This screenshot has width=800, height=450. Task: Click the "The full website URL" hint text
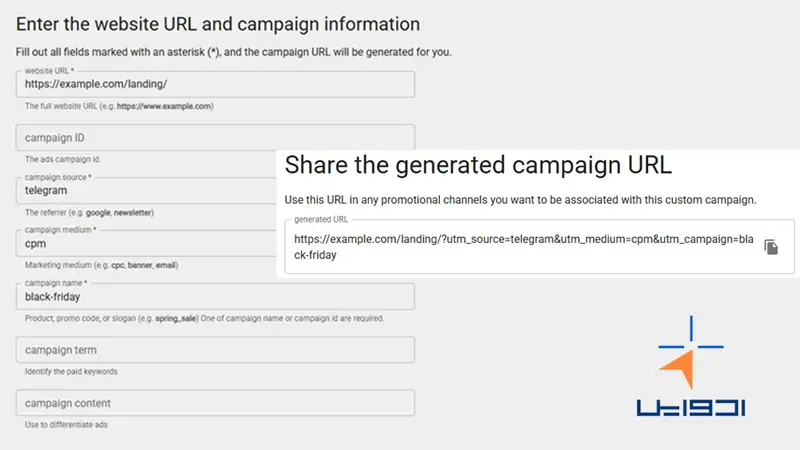click(x=119, y=106)
